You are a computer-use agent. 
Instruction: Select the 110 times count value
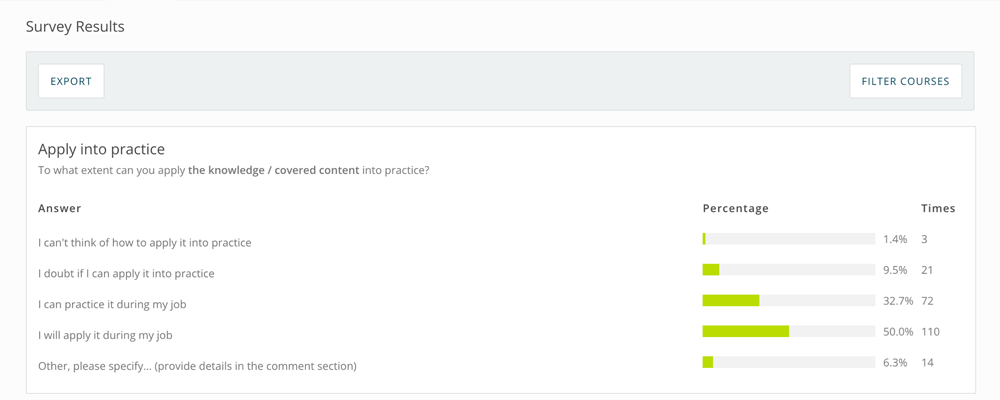click(931, 331)
